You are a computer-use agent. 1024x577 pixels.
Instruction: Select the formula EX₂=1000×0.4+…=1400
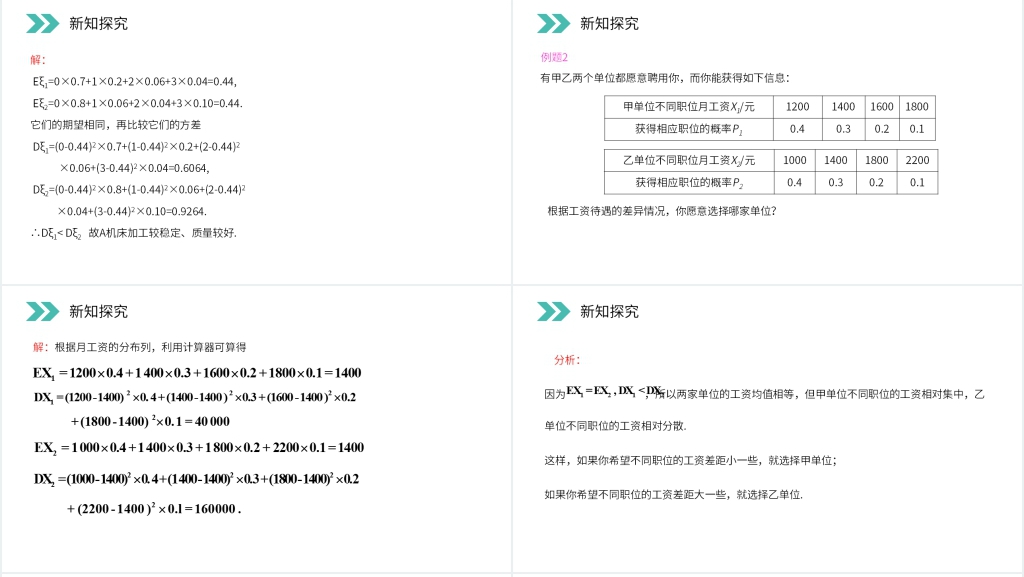coord(199,448)
